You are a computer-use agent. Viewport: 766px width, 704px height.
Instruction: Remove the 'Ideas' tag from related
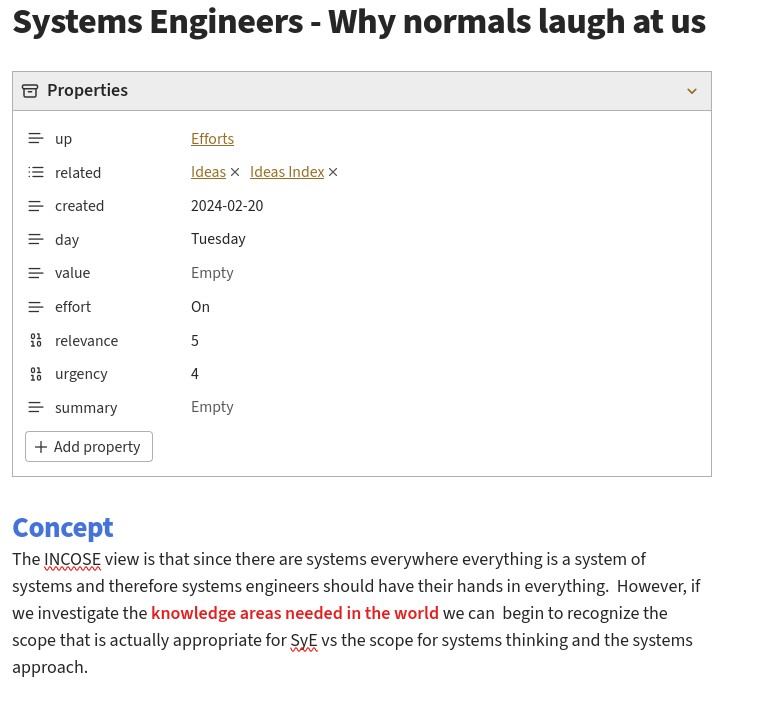(235, 172)
